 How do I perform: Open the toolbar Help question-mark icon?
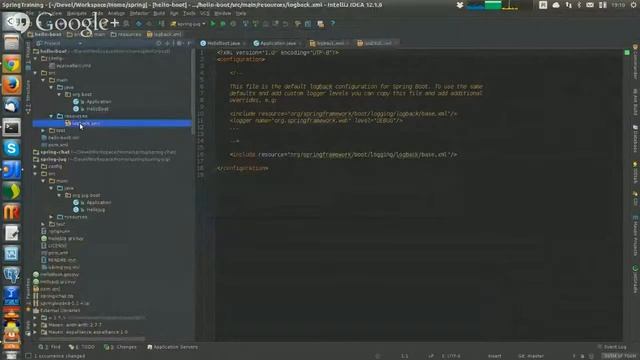pos(333,24)
